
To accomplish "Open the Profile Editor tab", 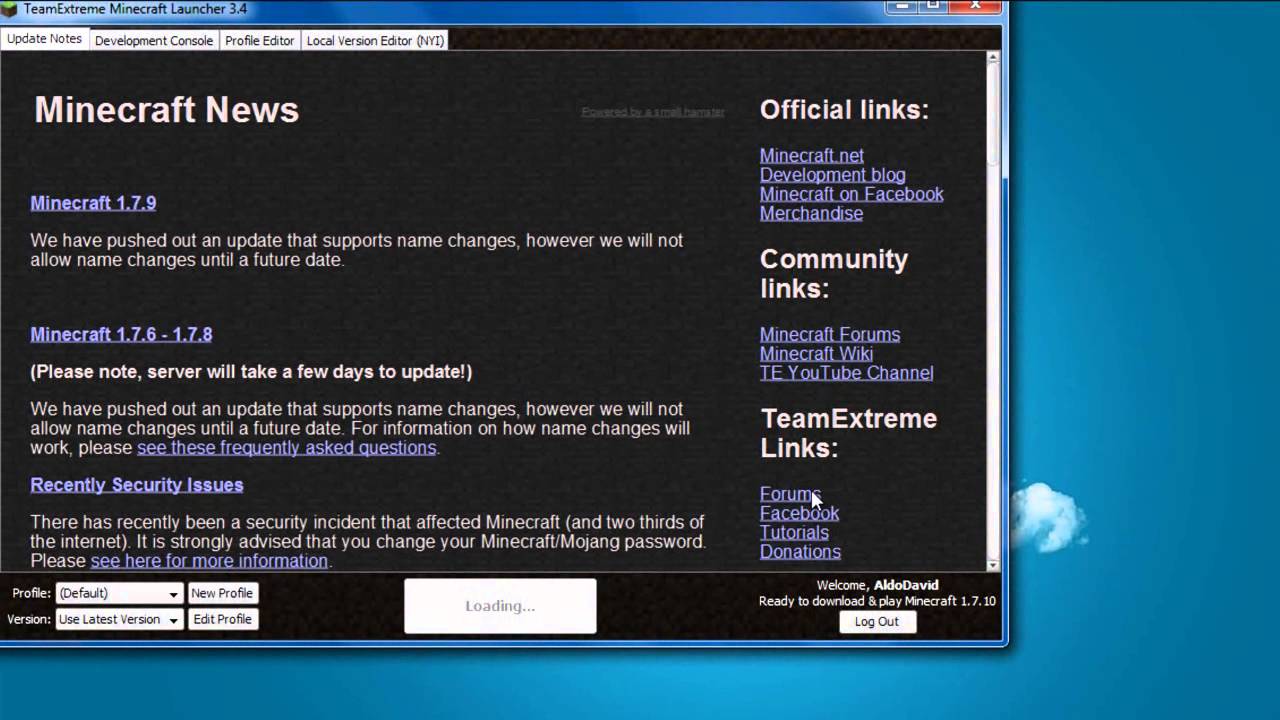I will pyautogui.click(x=260, y=40).
